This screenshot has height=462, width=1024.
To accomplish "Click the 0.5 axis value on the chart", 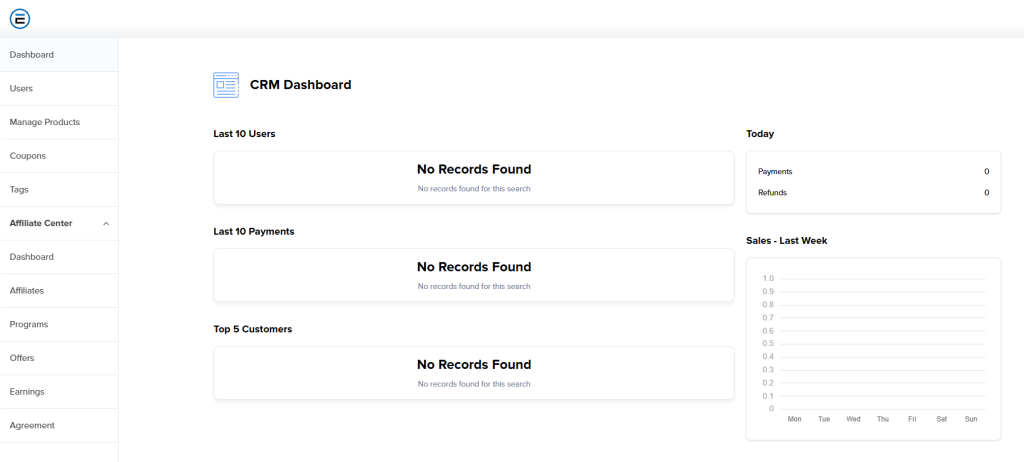I will (x=768, y=344).
